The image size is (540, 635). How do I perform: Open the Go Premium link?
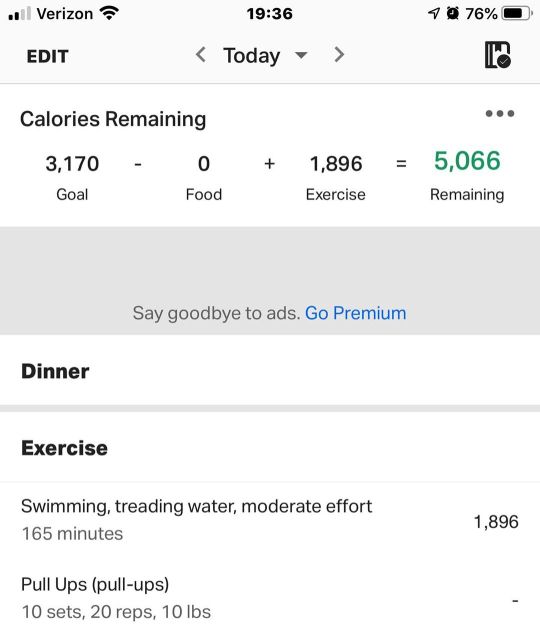[355, 313]
